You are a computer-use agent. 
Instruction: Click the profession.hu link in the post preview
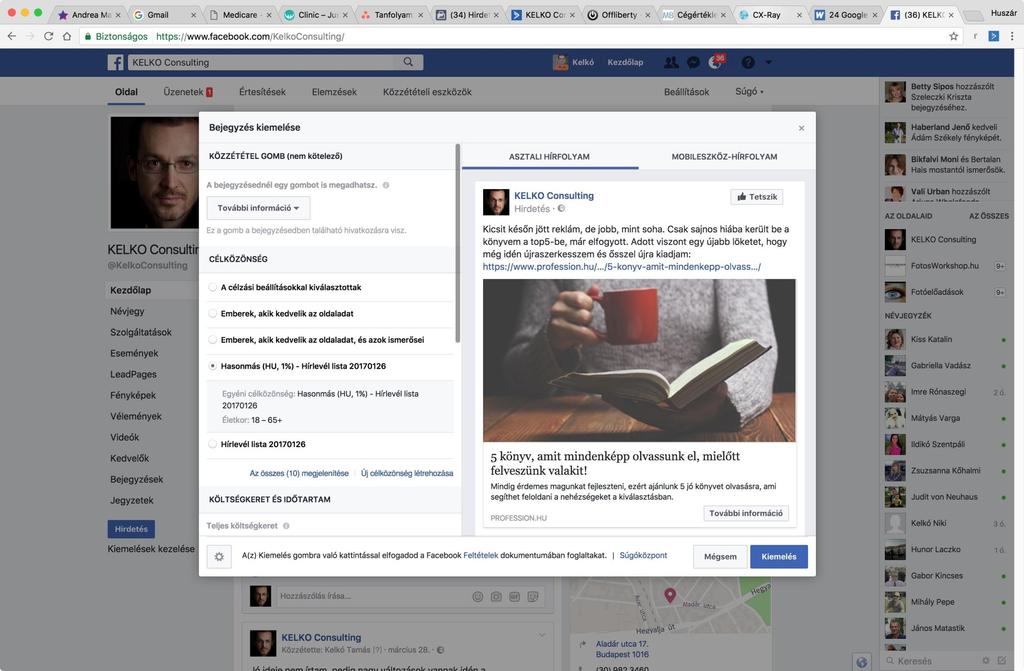(622, 267)
